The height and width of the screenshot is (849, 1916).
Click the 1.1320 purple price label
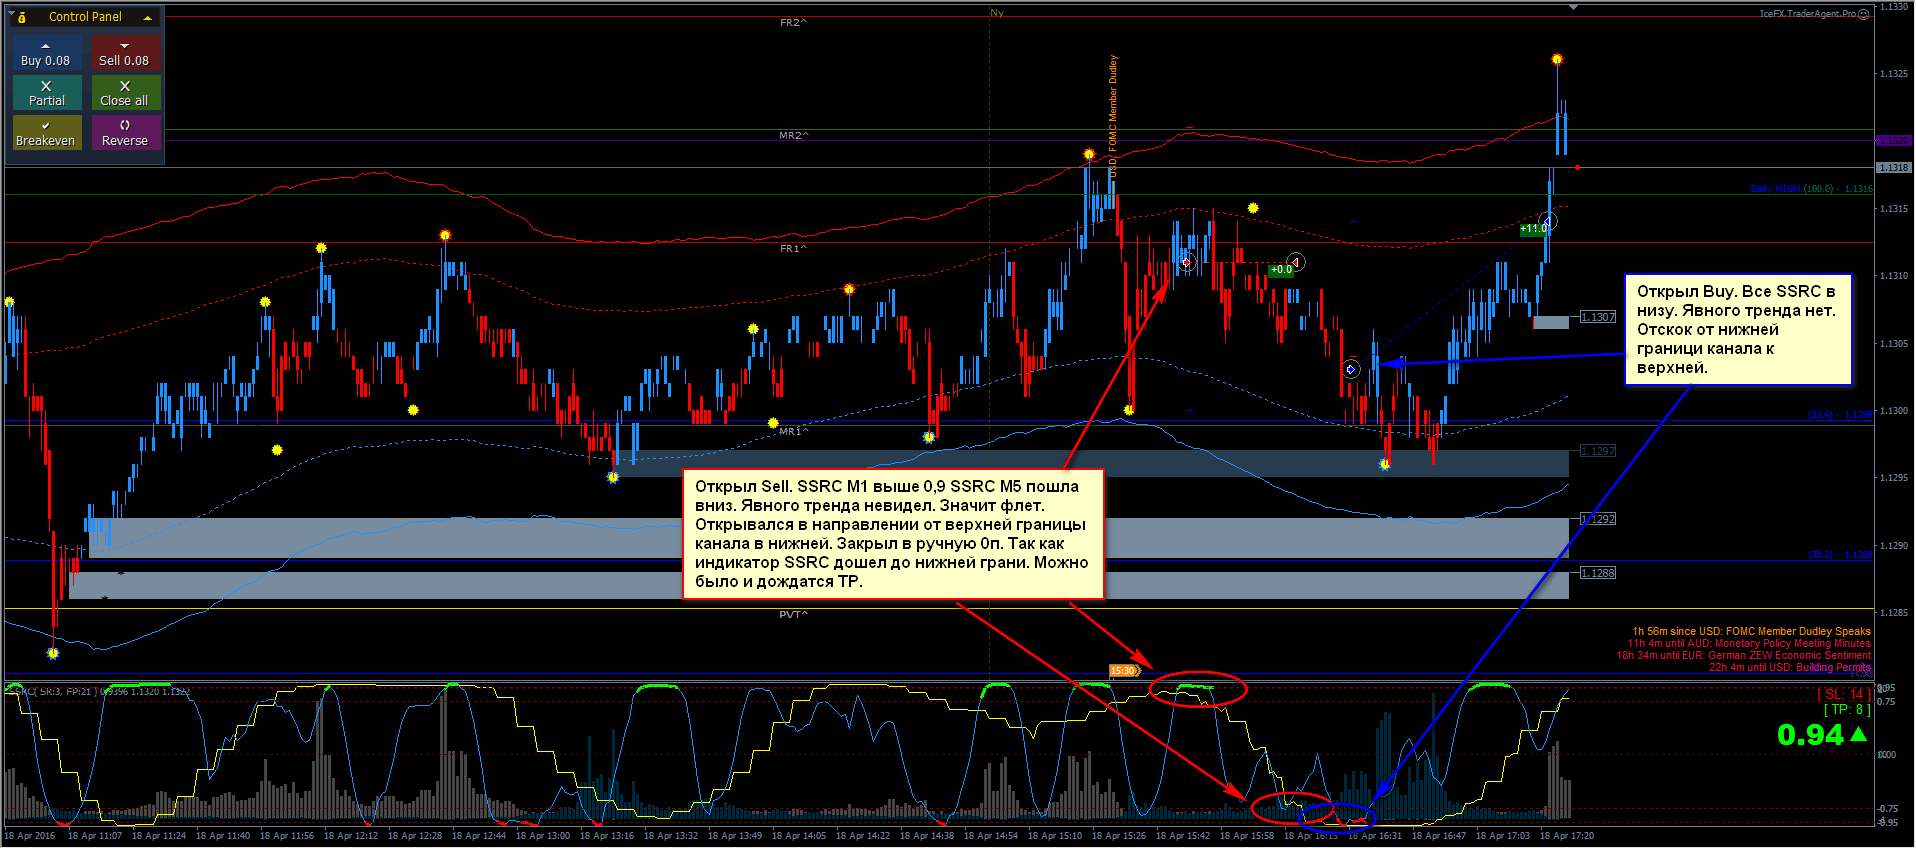pos(1895,141)
